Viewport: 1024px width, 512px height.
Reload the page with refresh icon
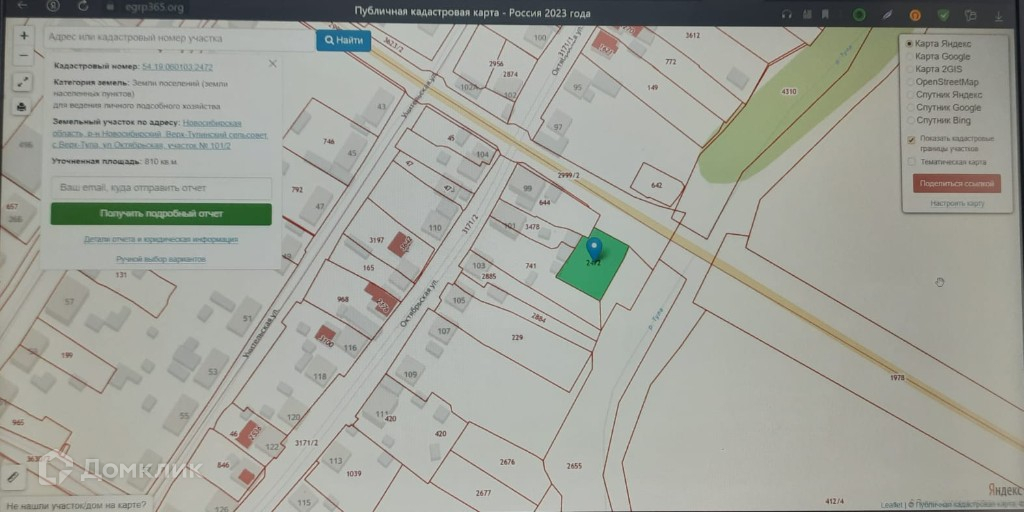click(x=82, y=6)
